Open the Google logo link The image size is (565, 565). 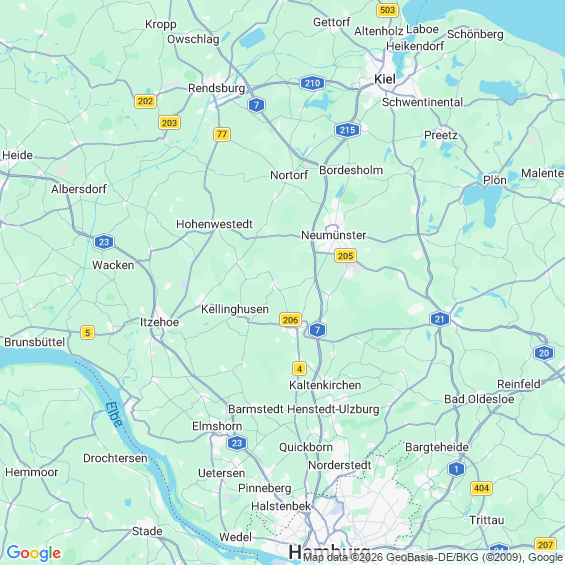click(x=34, y=553)
